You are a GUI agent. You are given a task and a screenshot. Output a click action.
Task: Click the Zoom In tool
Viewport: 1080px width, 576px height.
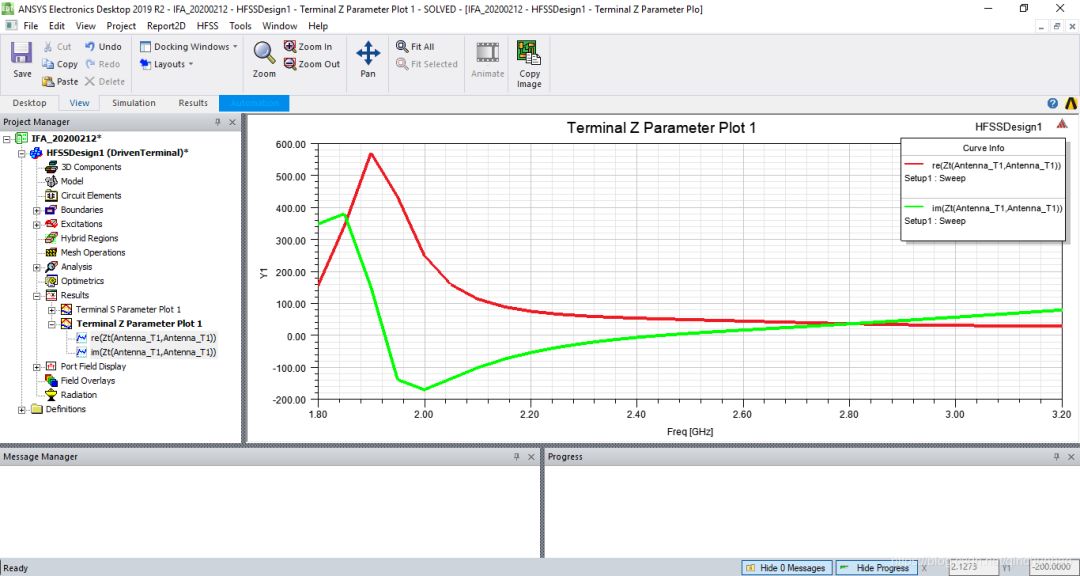(308, 47)
